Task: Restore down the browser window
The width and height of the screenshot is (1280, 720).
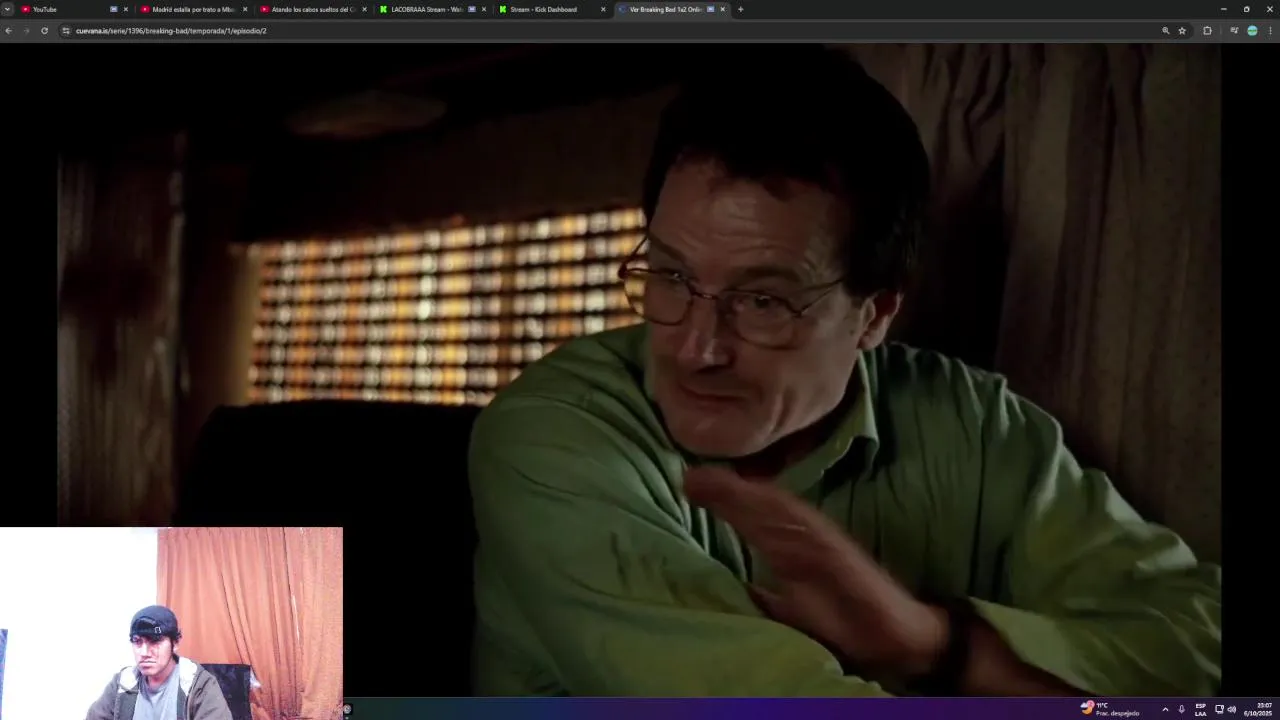Action: (x=1246, y=9)
